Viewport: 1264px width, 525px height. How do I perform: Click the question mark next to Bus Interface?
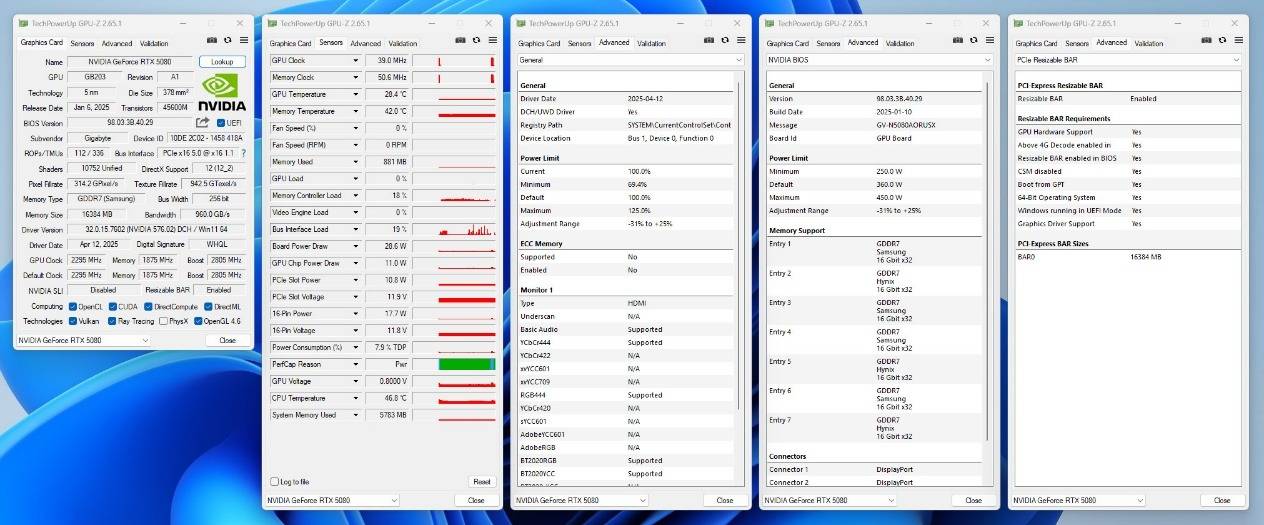click(x=243, y=153)
